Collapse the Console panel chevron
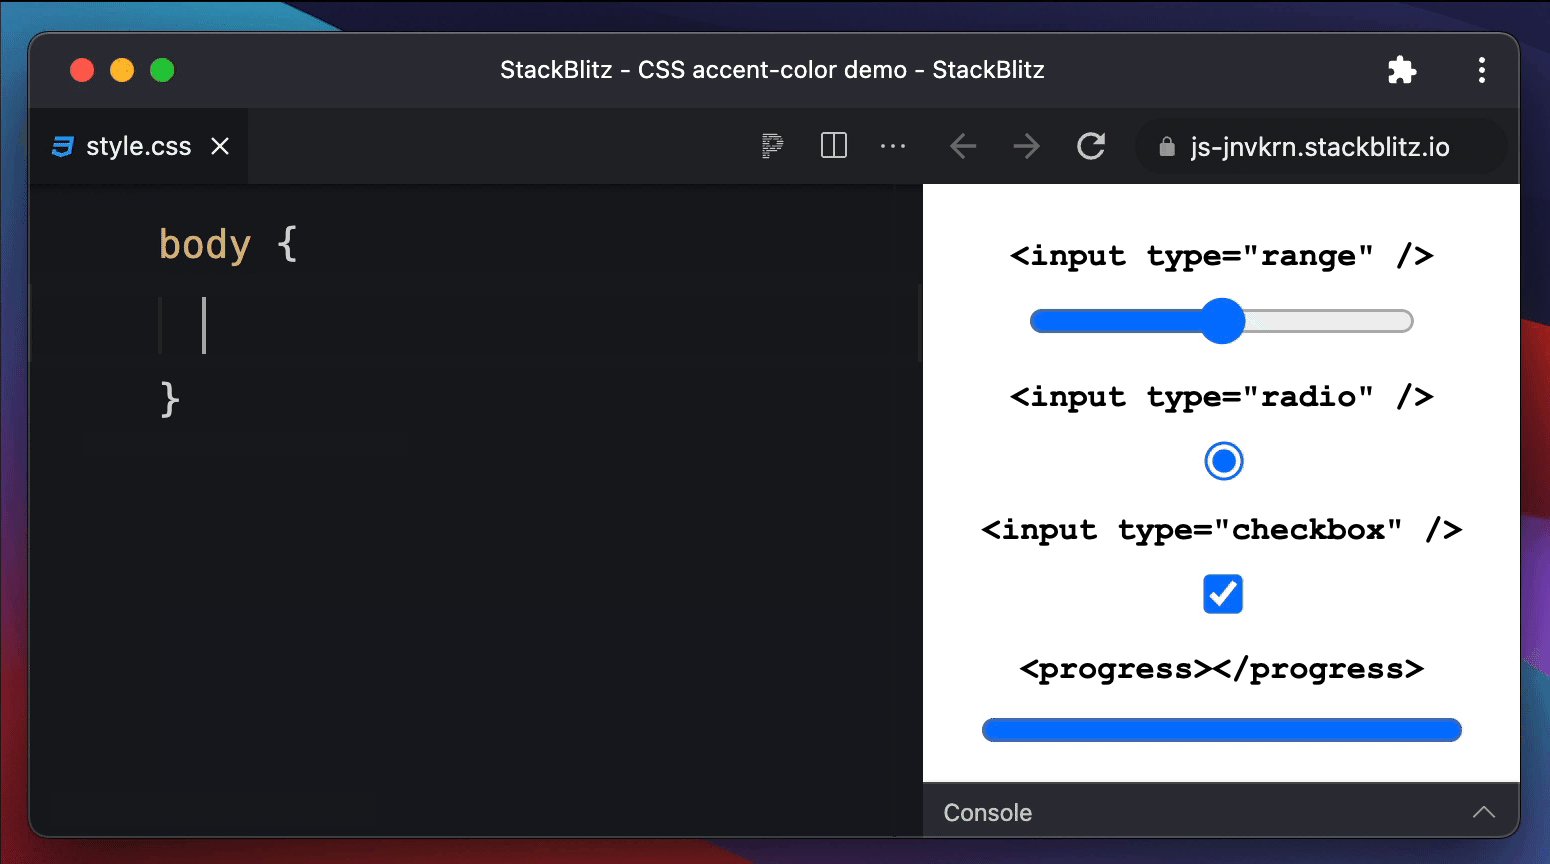The width and height of the screenshot is (1550, 864). pos(1484,812)
